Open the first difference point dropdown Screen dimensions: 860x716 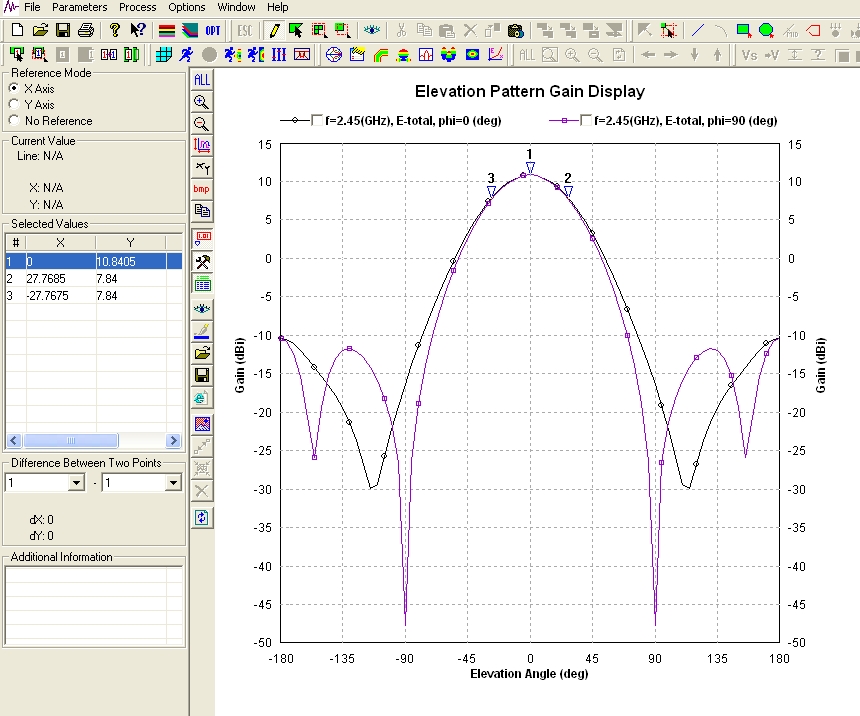(75, 483)
